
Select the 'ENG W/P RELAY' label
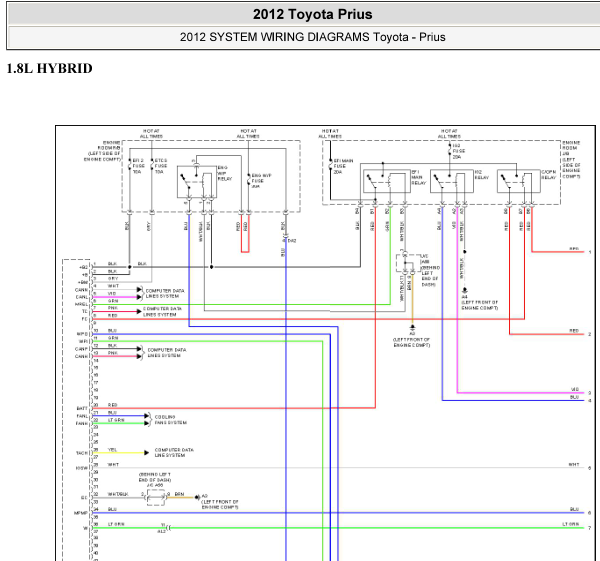(x=225, y=173)
